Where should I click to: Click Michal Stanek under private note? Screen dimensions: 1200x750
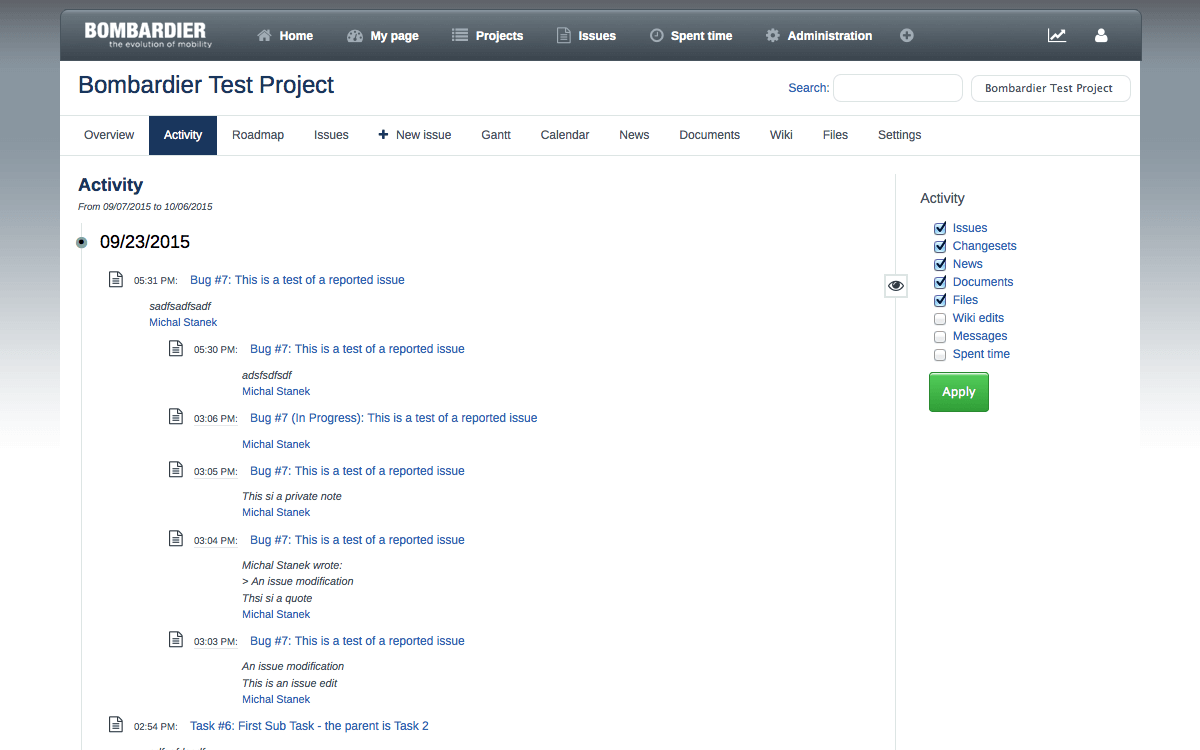tap(276, 512)
